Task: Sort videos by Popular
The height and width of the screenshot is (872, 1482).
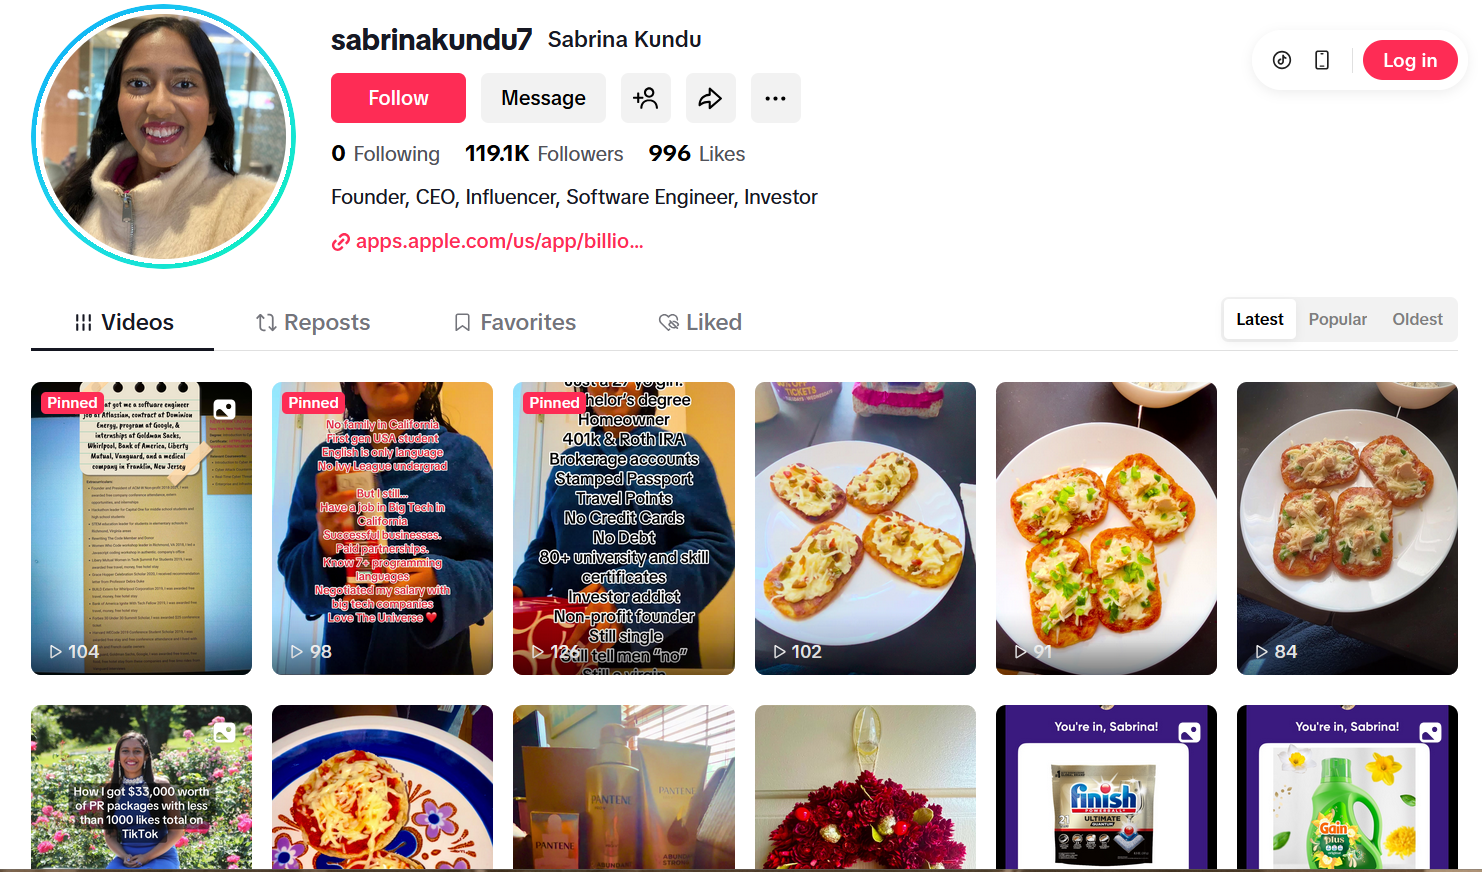Action: [1337, 319]
